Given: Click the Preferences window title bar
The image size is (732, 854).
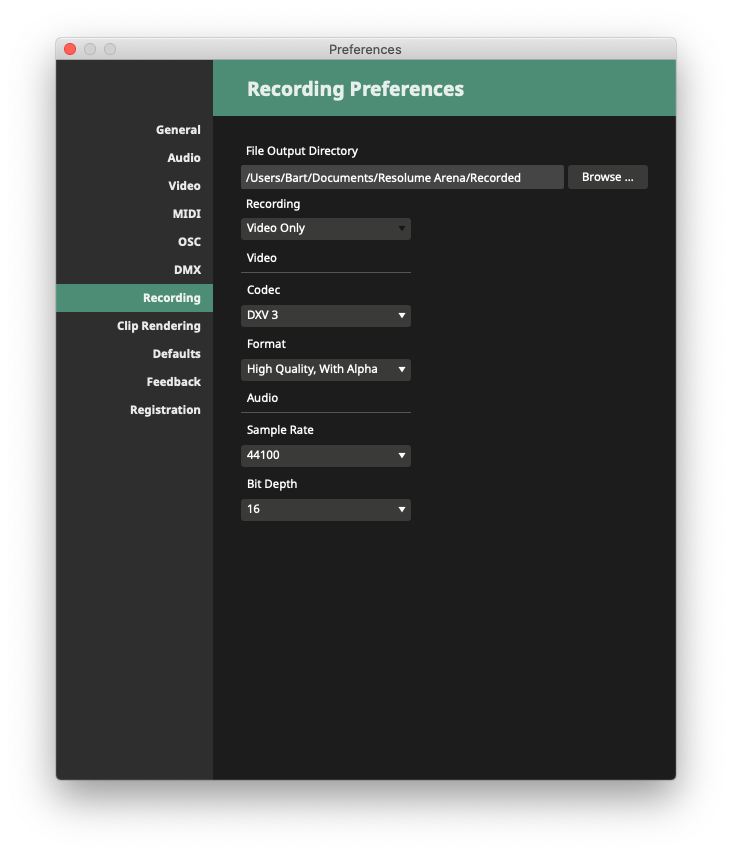Looking at the screenshot, I should (365, 49).
